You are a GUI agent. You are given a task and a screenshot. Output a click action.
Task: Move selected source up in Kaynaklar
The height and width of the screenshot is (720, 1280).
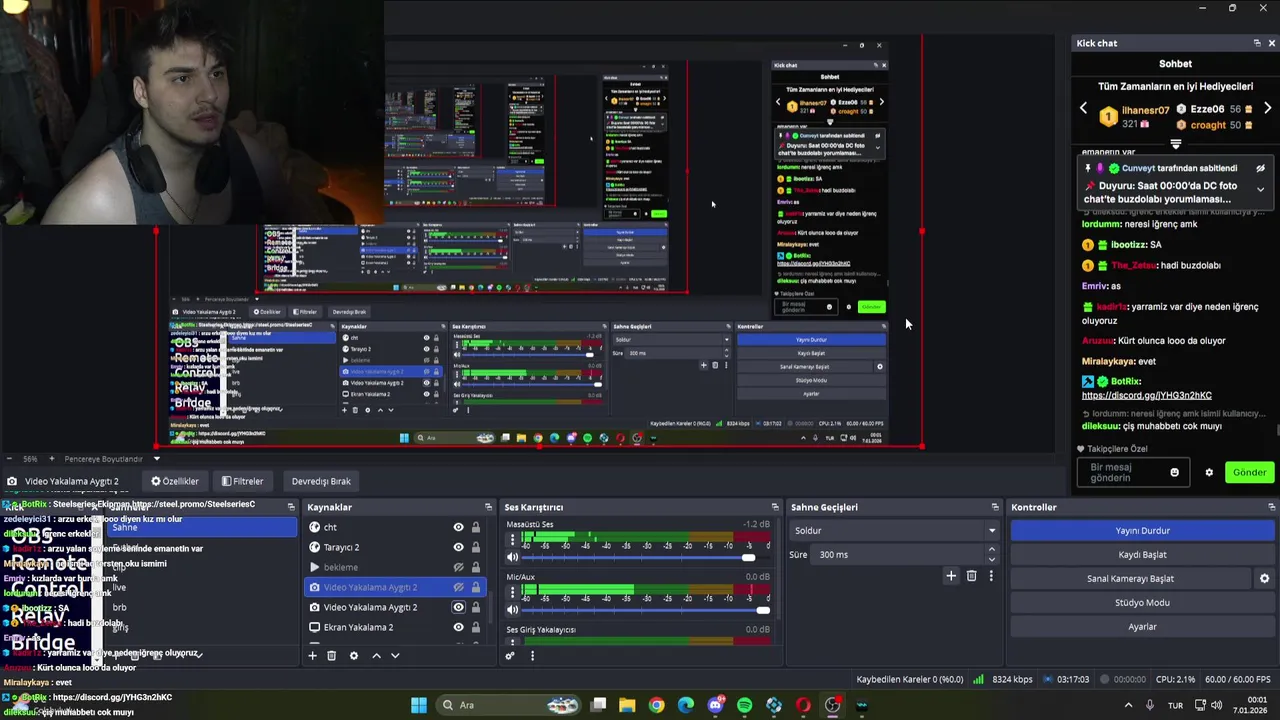pos(376,656)
